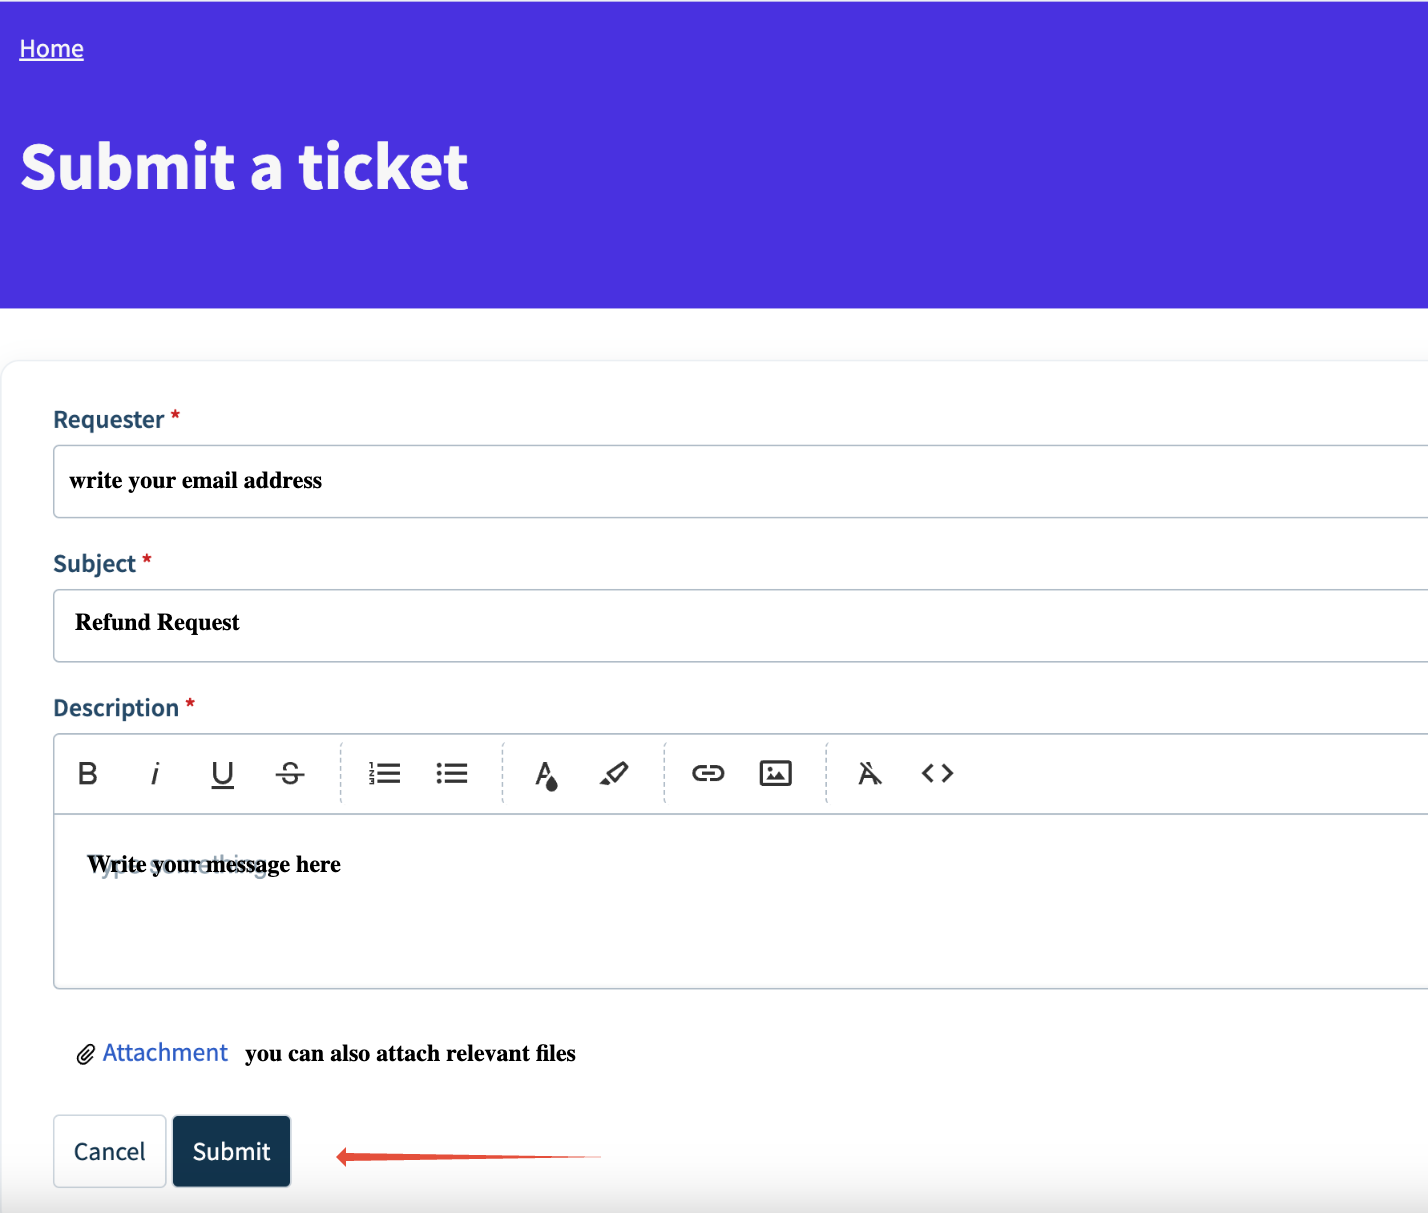Insert a code block
This screenshot has height=1213, width=1428.
click(x=937, y=773)
